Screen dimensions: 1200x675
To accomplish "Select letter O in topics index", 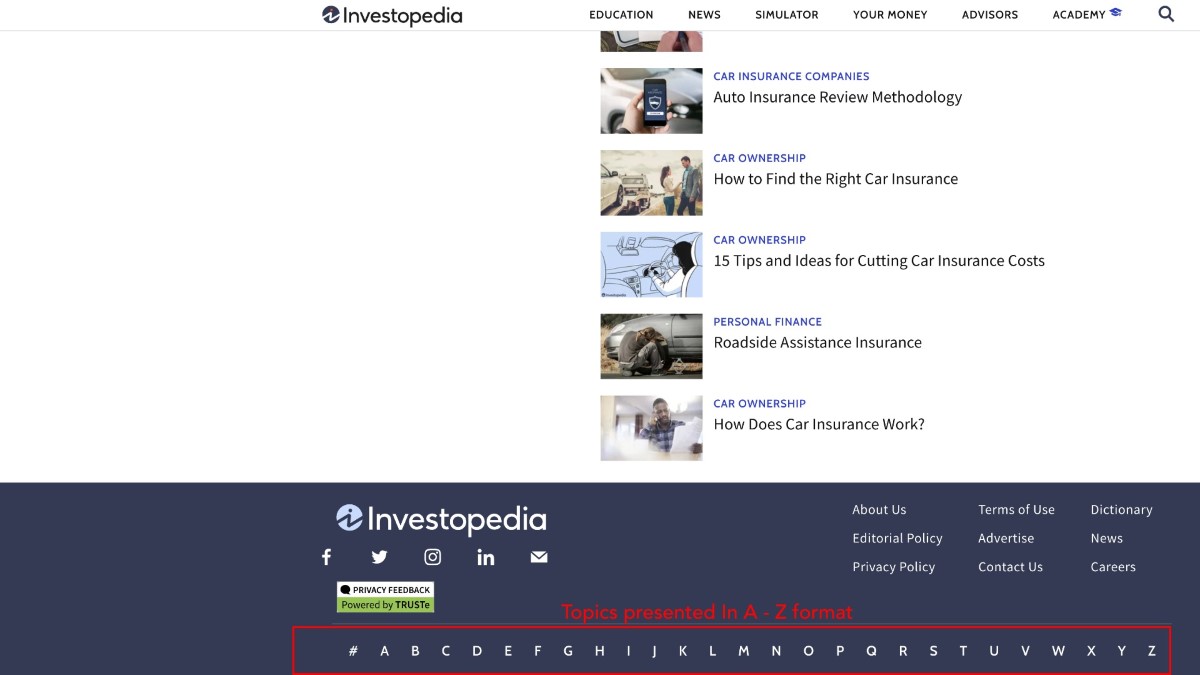I will pos(809,651).
